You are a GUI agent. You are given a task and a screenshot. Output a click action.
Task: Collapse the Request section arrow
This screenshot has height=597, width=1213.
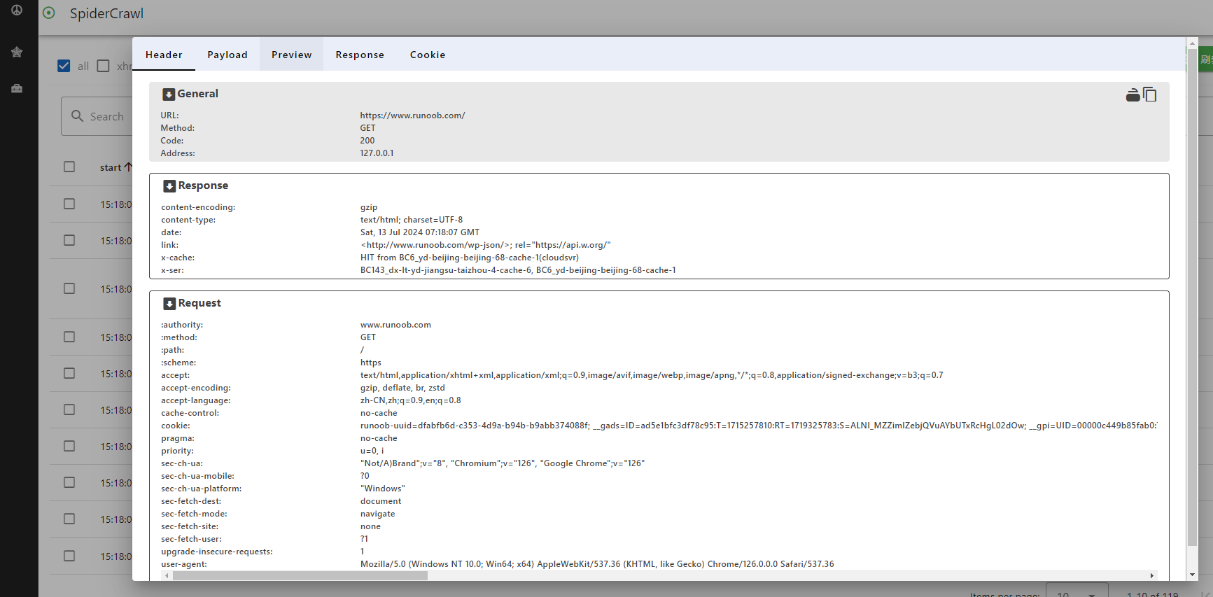[x=169, y=303]
